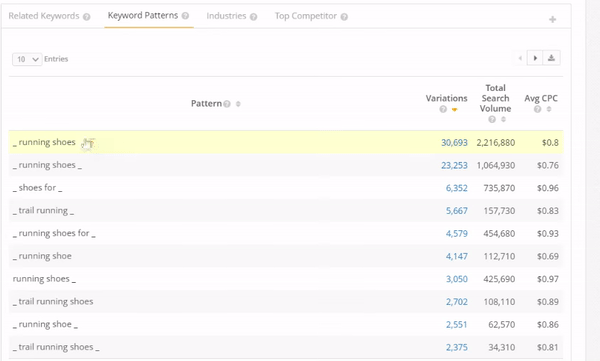Open variations link 6,352

click(457, 188)
